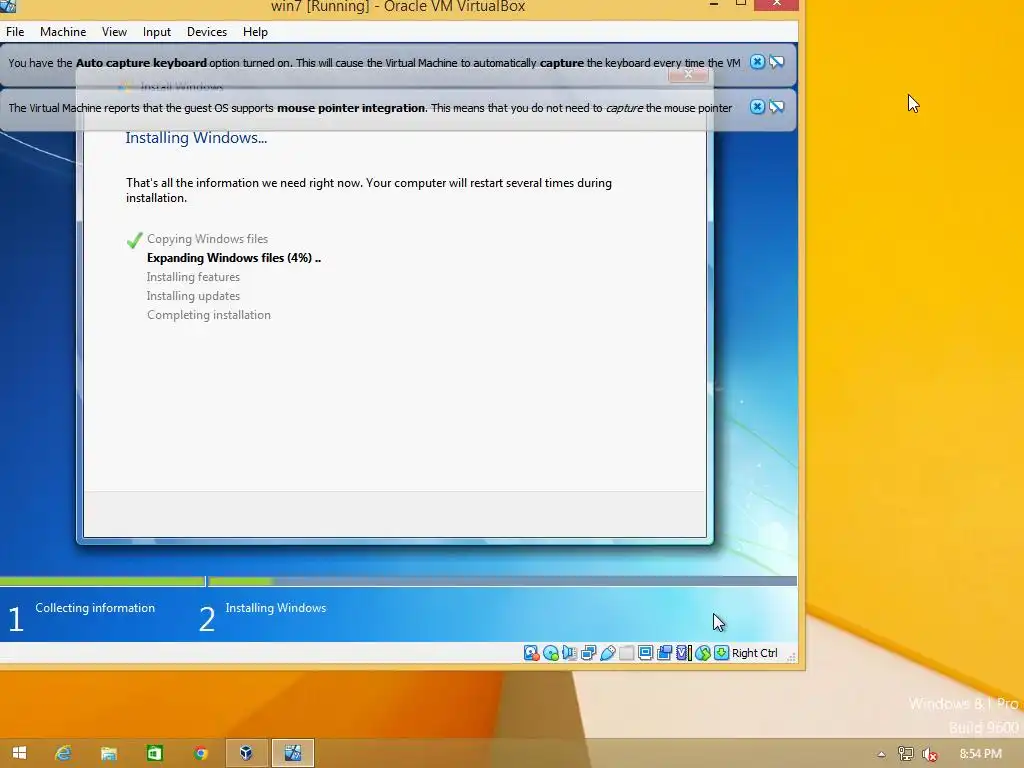Click the VirtualBox window resize grip
The width and height of the screenshot is (1024, 768).
pos(792,657)
